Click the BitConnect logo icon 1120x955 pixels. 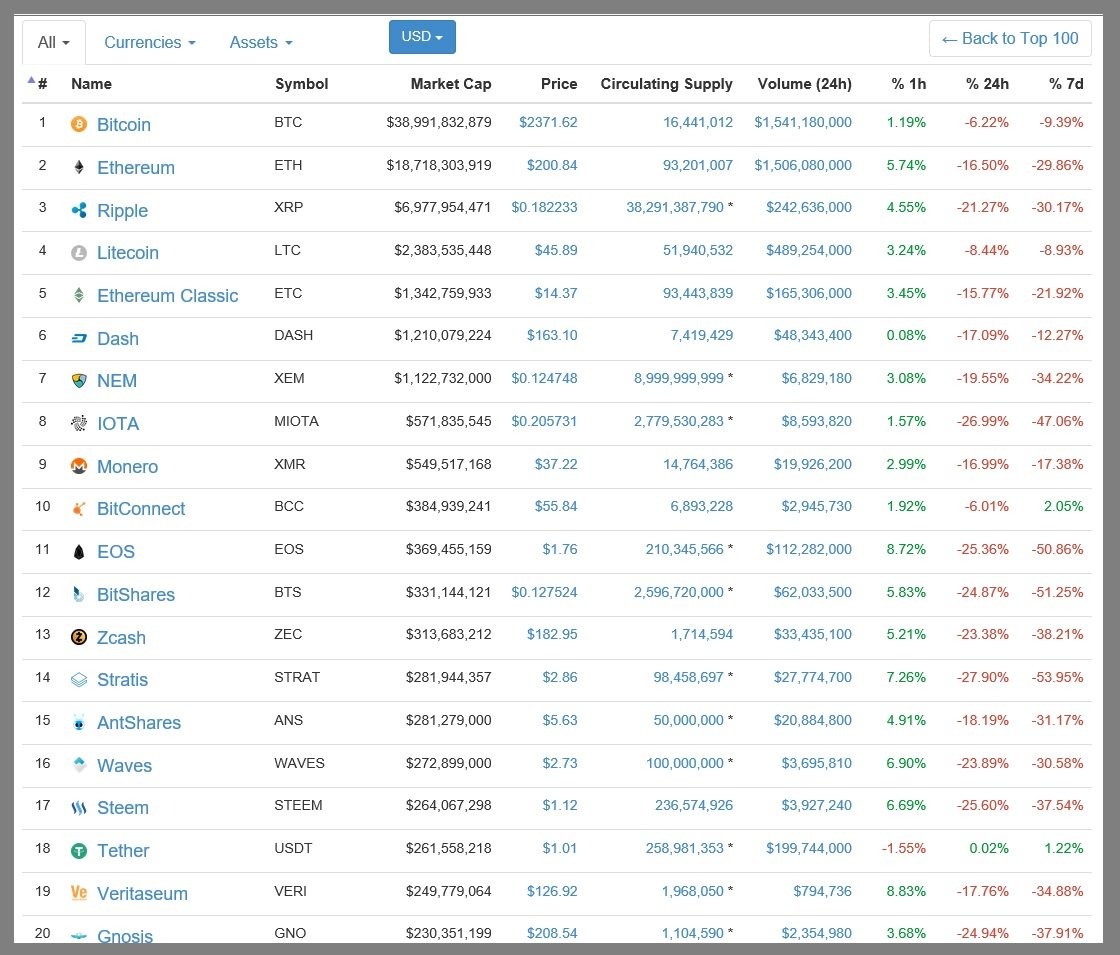79,509
